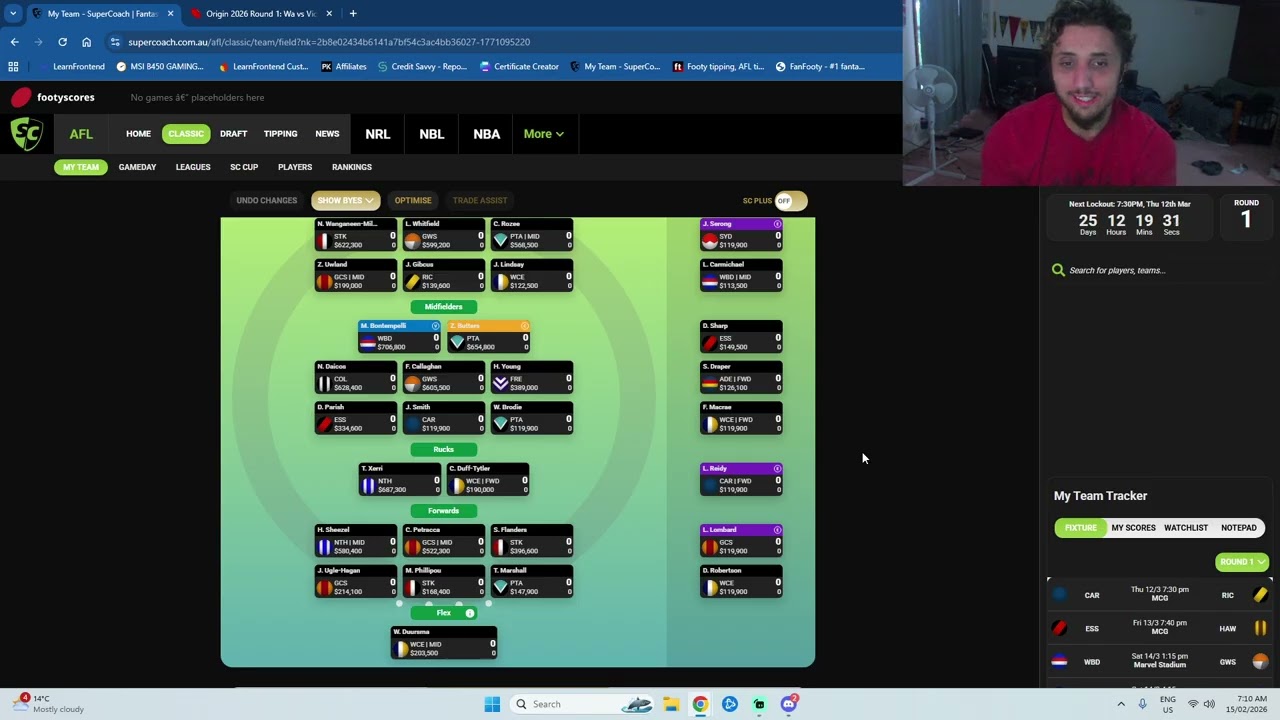
Task: Click the Trade Assist button
Action: [x=480, y=201]
